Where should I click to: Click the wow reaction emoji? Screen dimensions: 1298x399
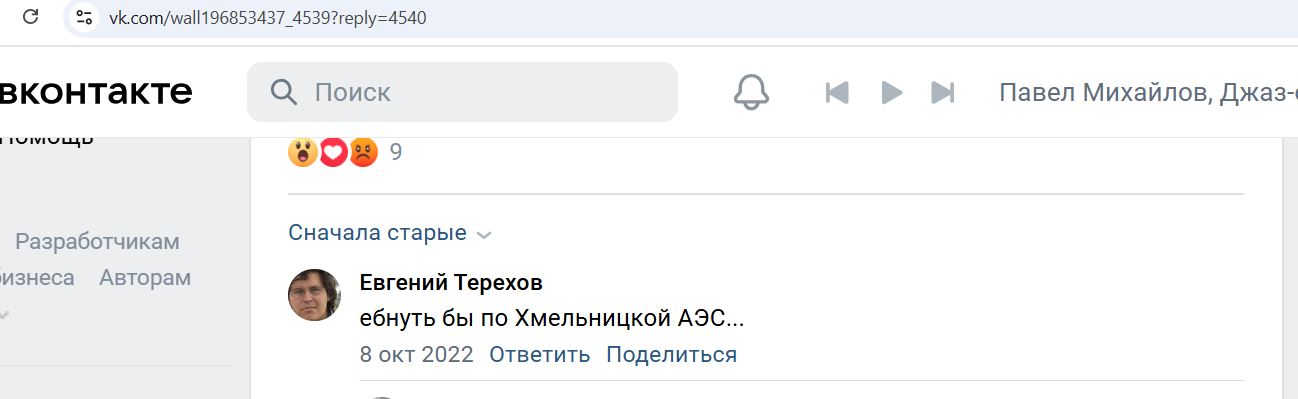[303, 152]
